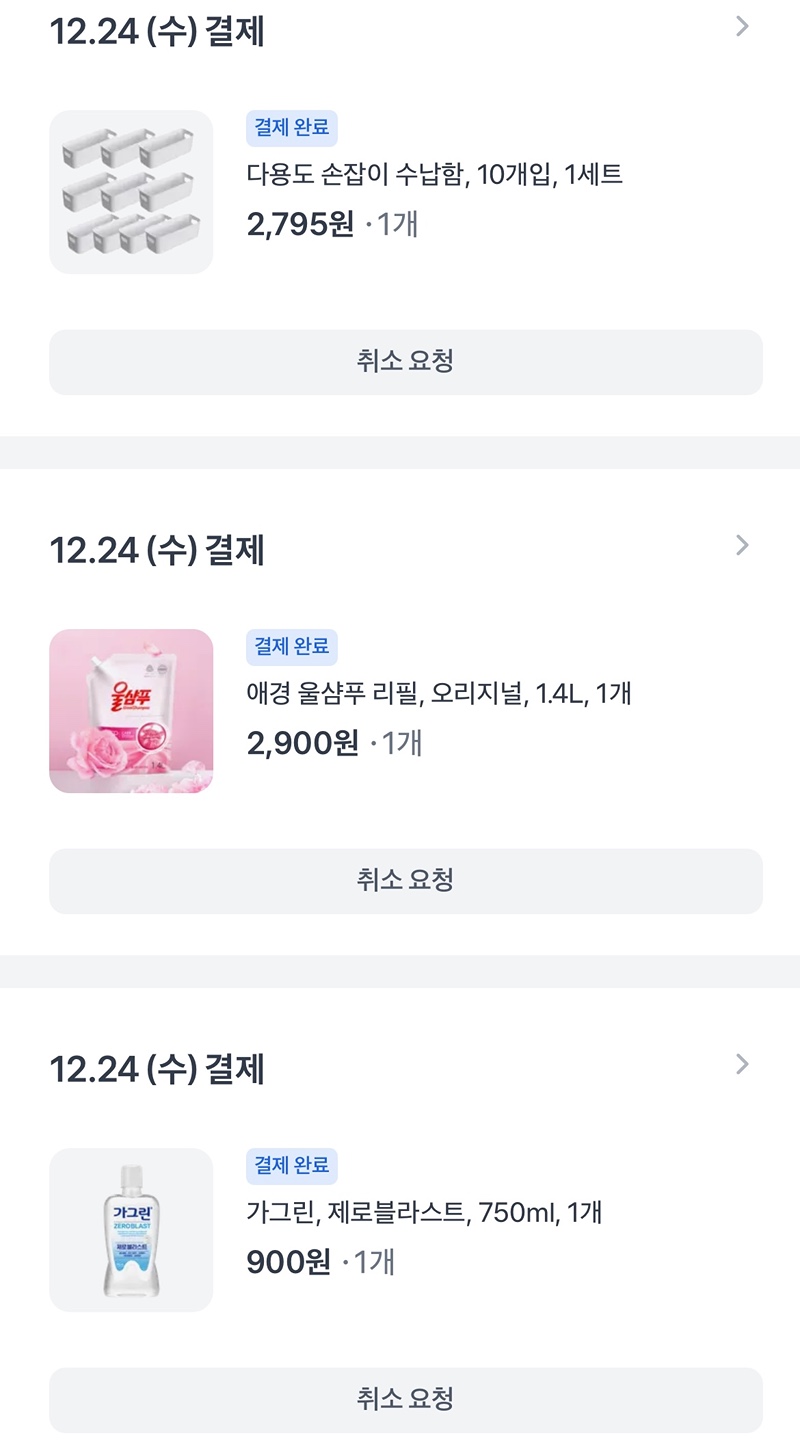This screenshot has height=1451, width=800.
Task: Click the 2,795원 price text
Action: [300, 224]
